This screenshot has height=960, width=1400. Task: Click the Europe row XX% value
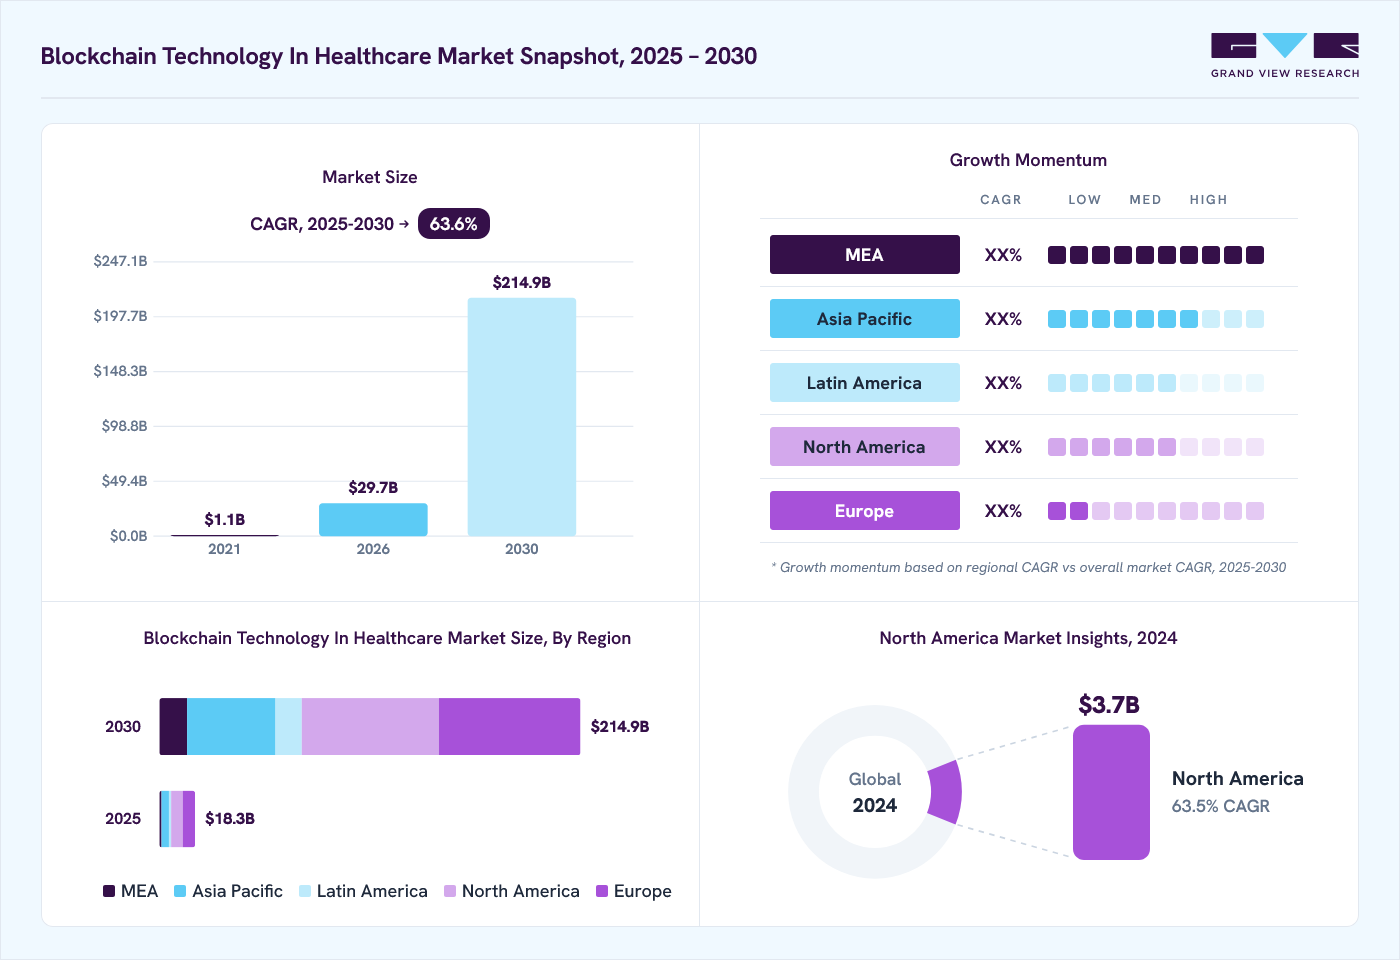click(x=1003, y=511)
